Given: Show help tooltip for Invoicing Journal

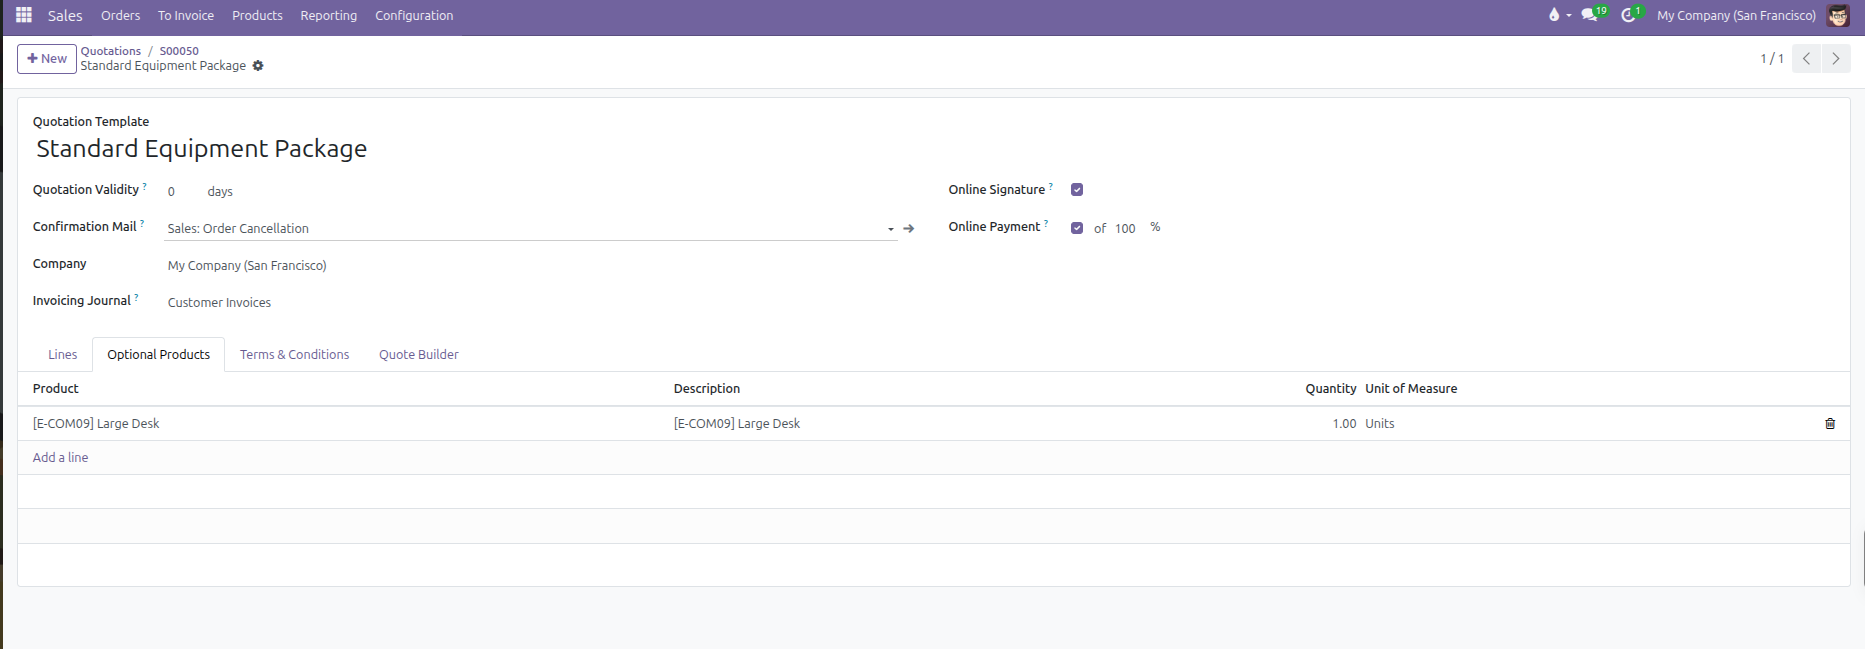Looking at the screenshot, I should pos(137,297).
